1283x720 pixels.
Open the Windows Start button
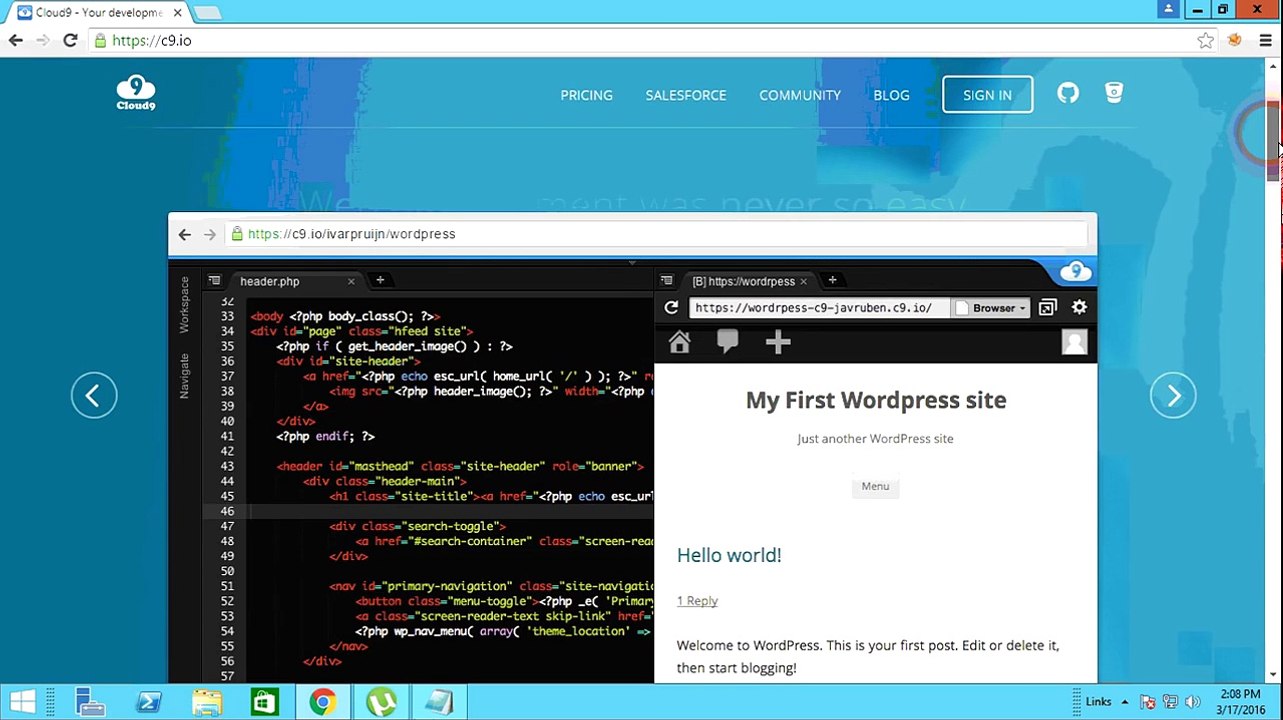(x=23, y=702)
